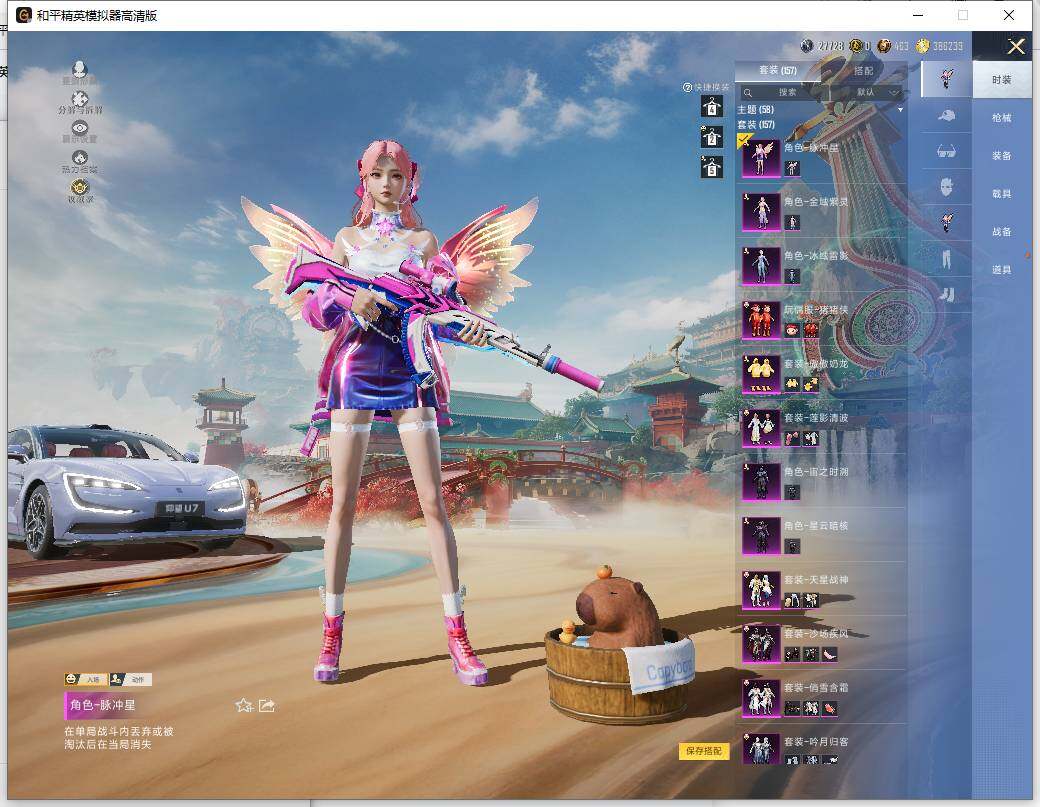Click the gold coin currency icon
The height and width of the screenshot is (807, 1040).
(923, 46)
